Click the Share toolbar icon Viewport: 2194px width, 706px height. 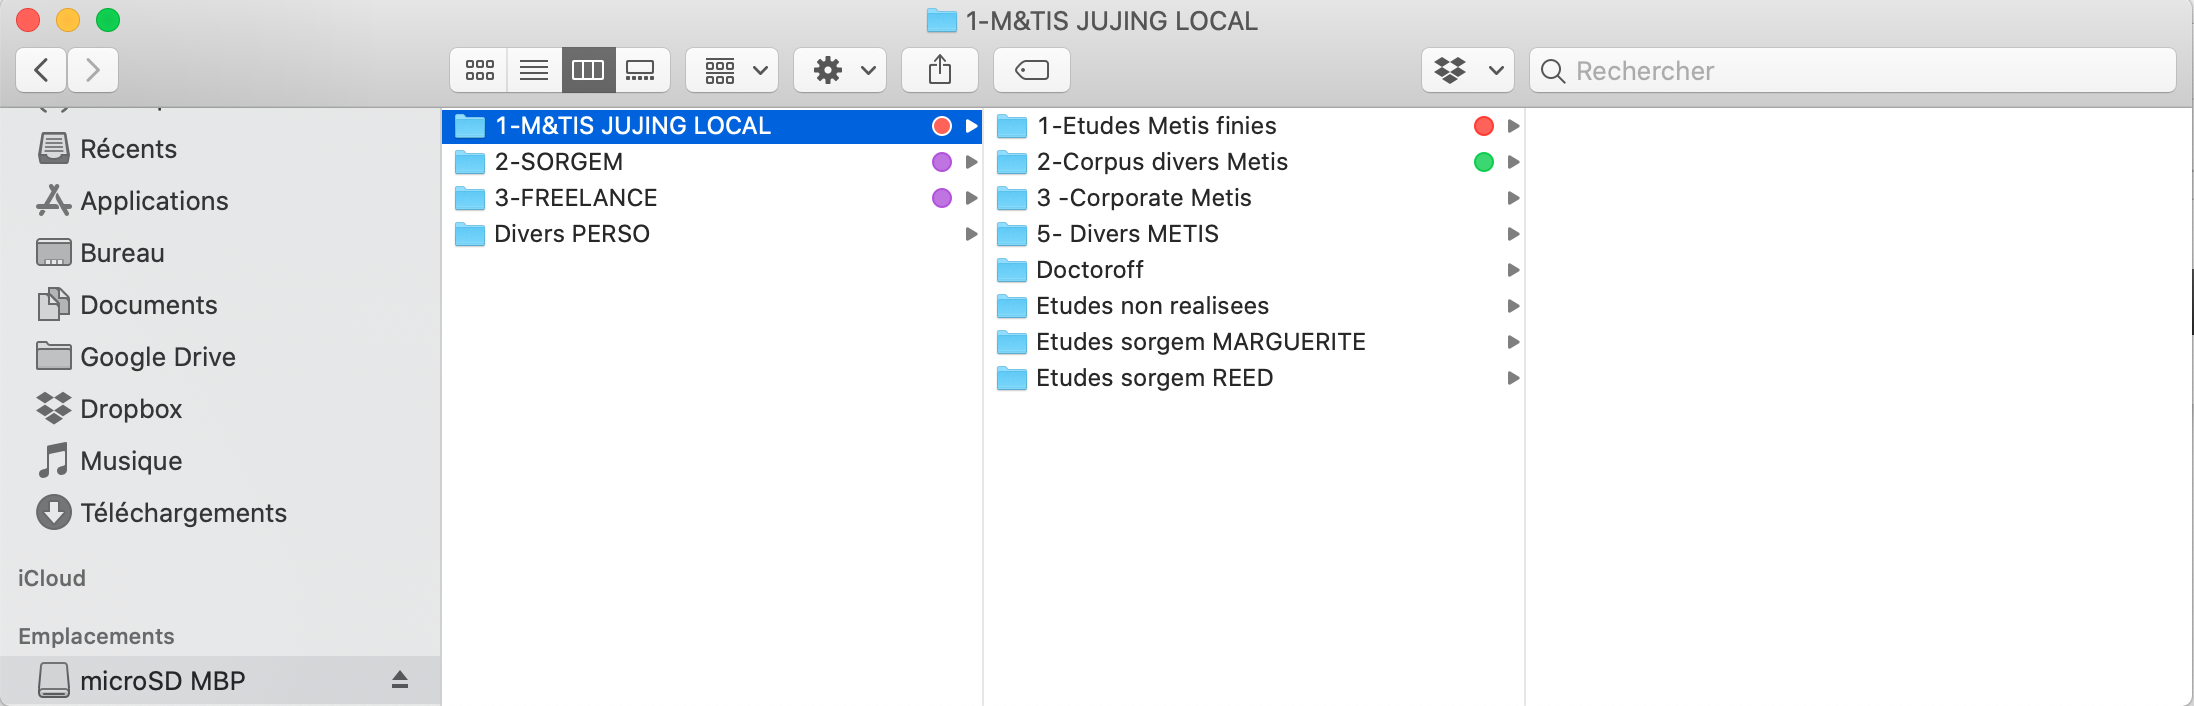click(939, 70)
